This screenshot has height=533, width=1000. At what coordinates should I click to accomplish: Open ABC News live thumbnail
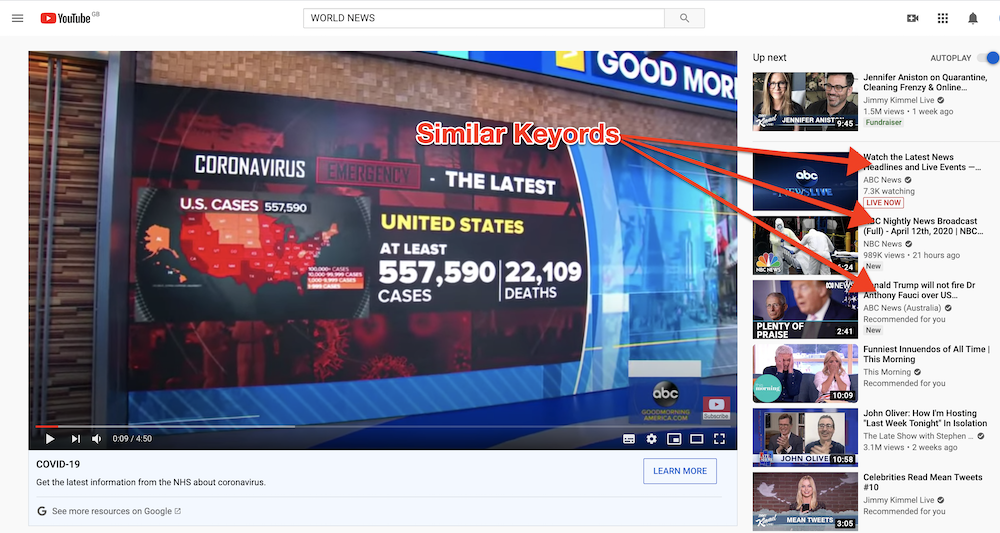tap(805, 182)
